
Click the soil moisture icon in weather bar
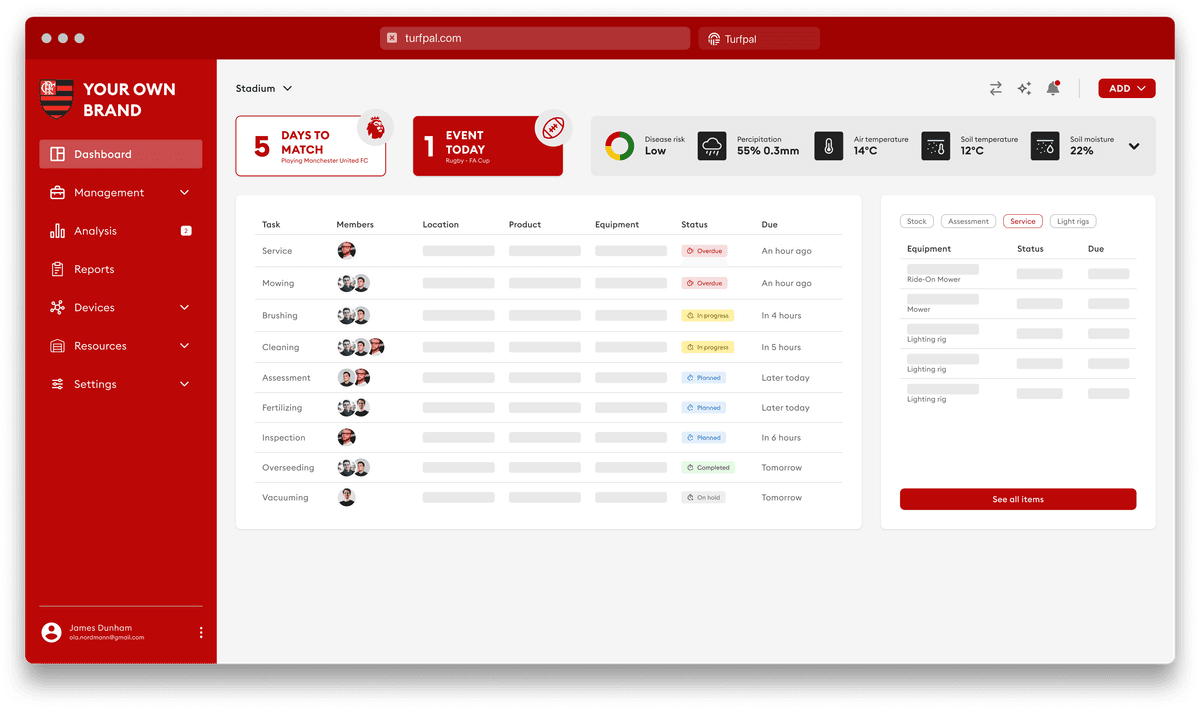click(x=1044, y=145)
